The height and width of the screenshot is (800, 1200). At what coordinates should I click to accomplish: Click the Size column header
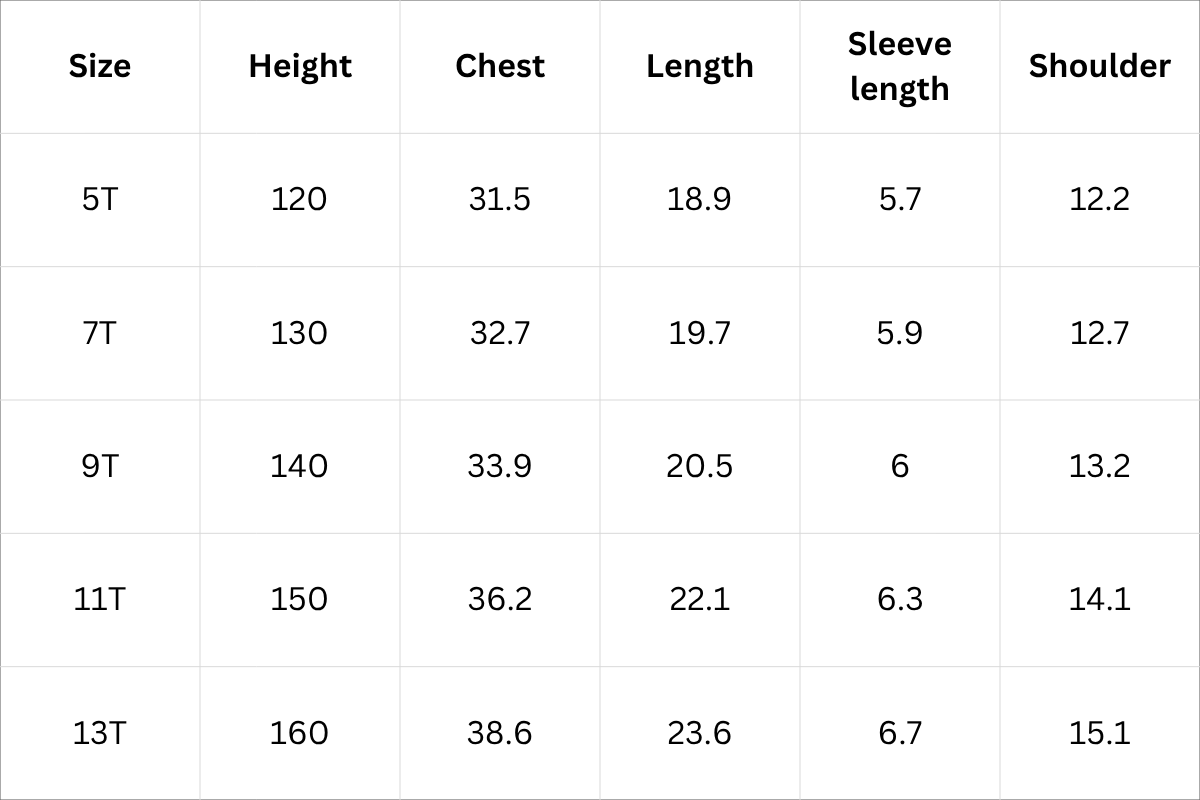tap(100, 66)
